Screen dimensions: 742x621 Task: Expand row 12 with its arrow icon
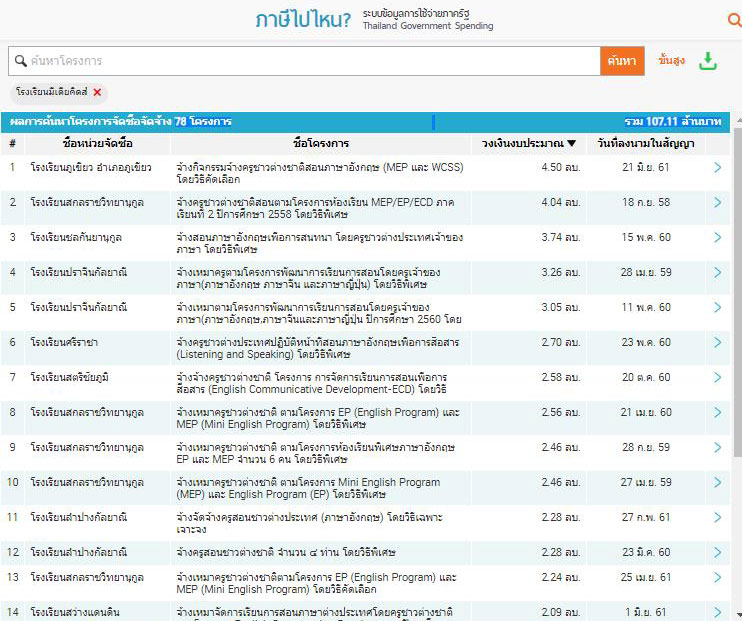coord(717,552)
